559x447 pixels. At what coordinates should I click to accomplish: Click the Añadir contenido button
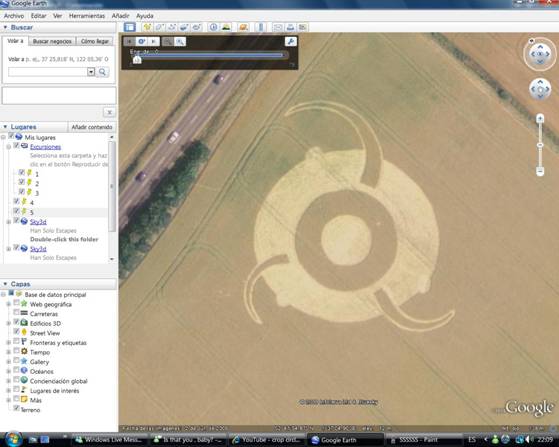[92, 127]
